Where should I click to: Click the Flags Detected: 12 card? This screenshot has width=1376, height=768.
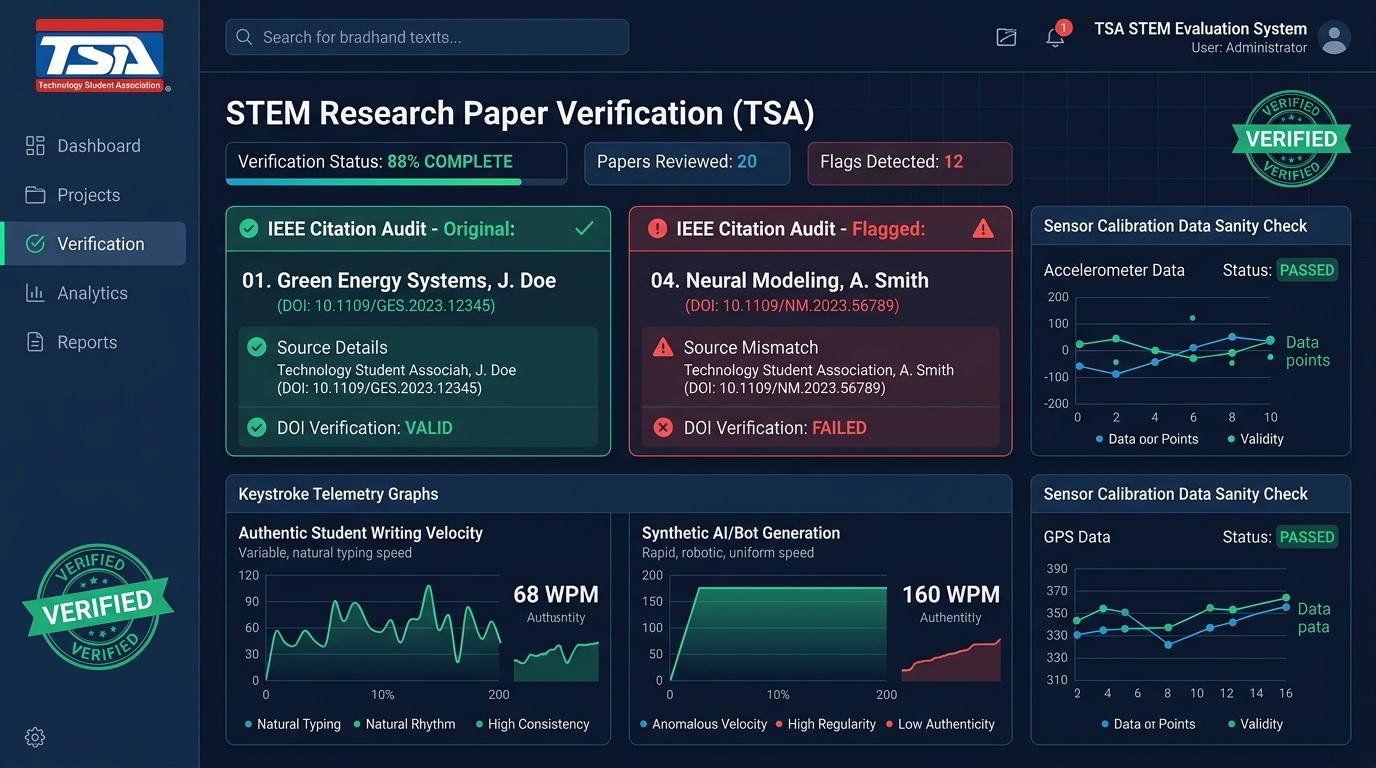coord(910,164)
